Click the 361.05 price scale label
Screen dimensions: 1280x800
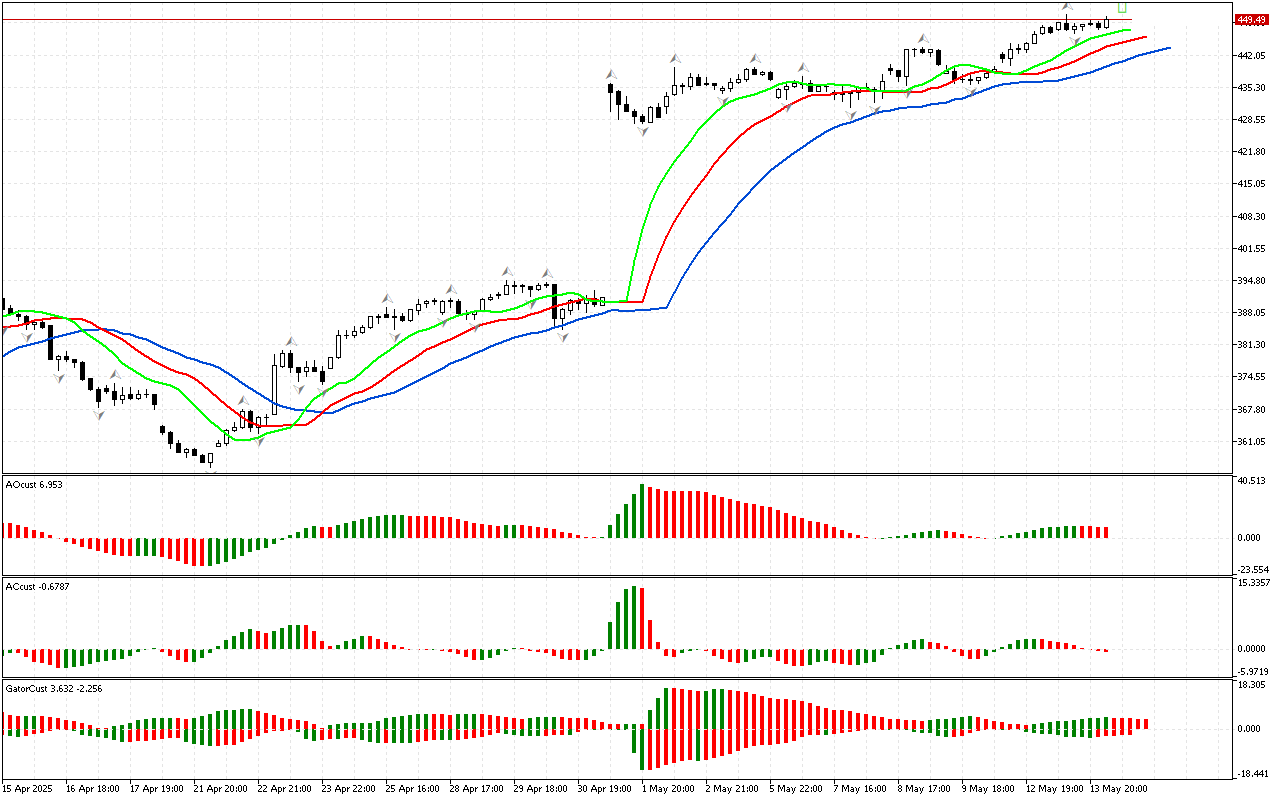1252,442
